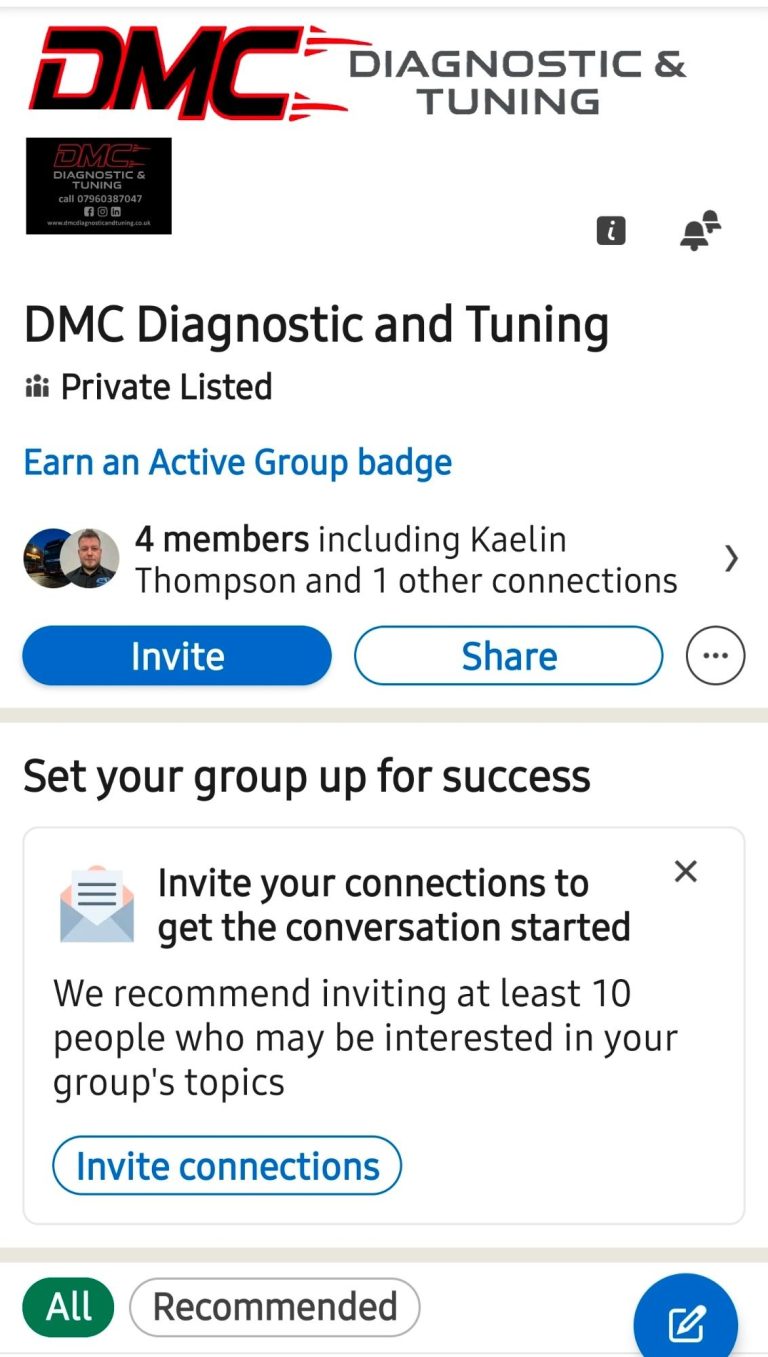768x1357 pixels.
Task: Tap the small DMC group logo thumbnail
Action: click(98, 186)
